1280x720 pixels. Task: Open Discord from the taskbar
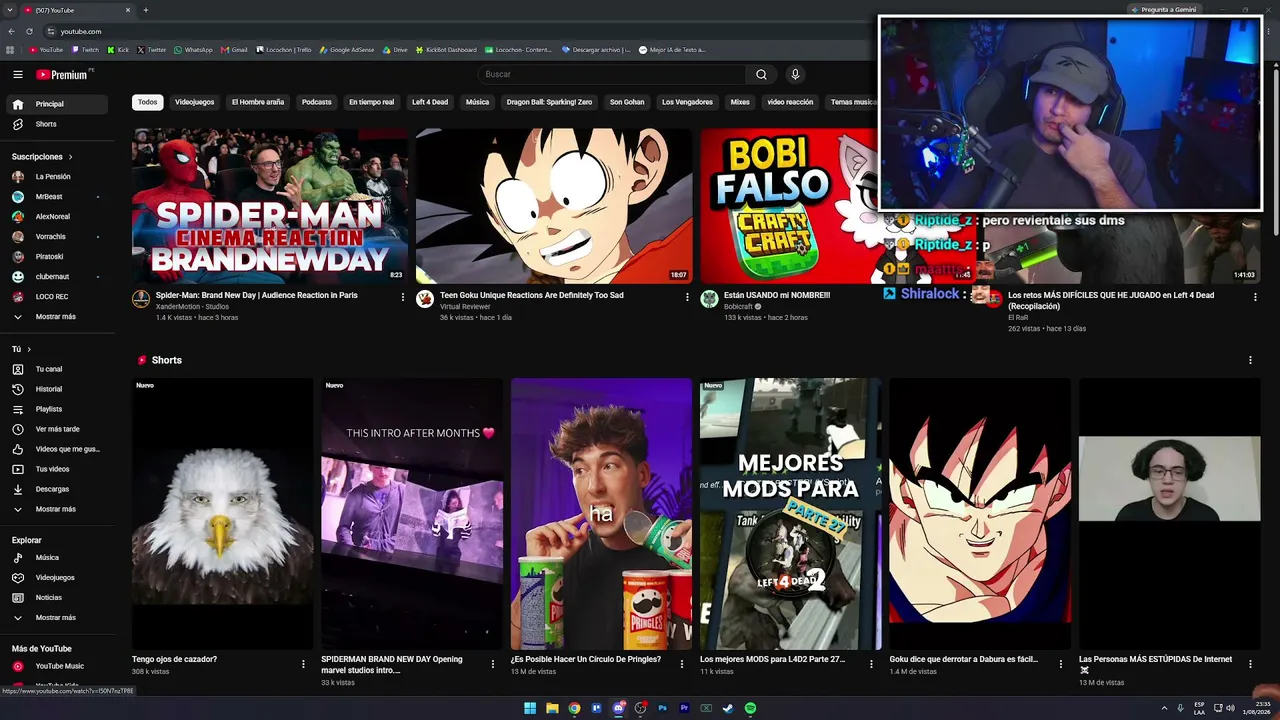(x=619, y=708)
